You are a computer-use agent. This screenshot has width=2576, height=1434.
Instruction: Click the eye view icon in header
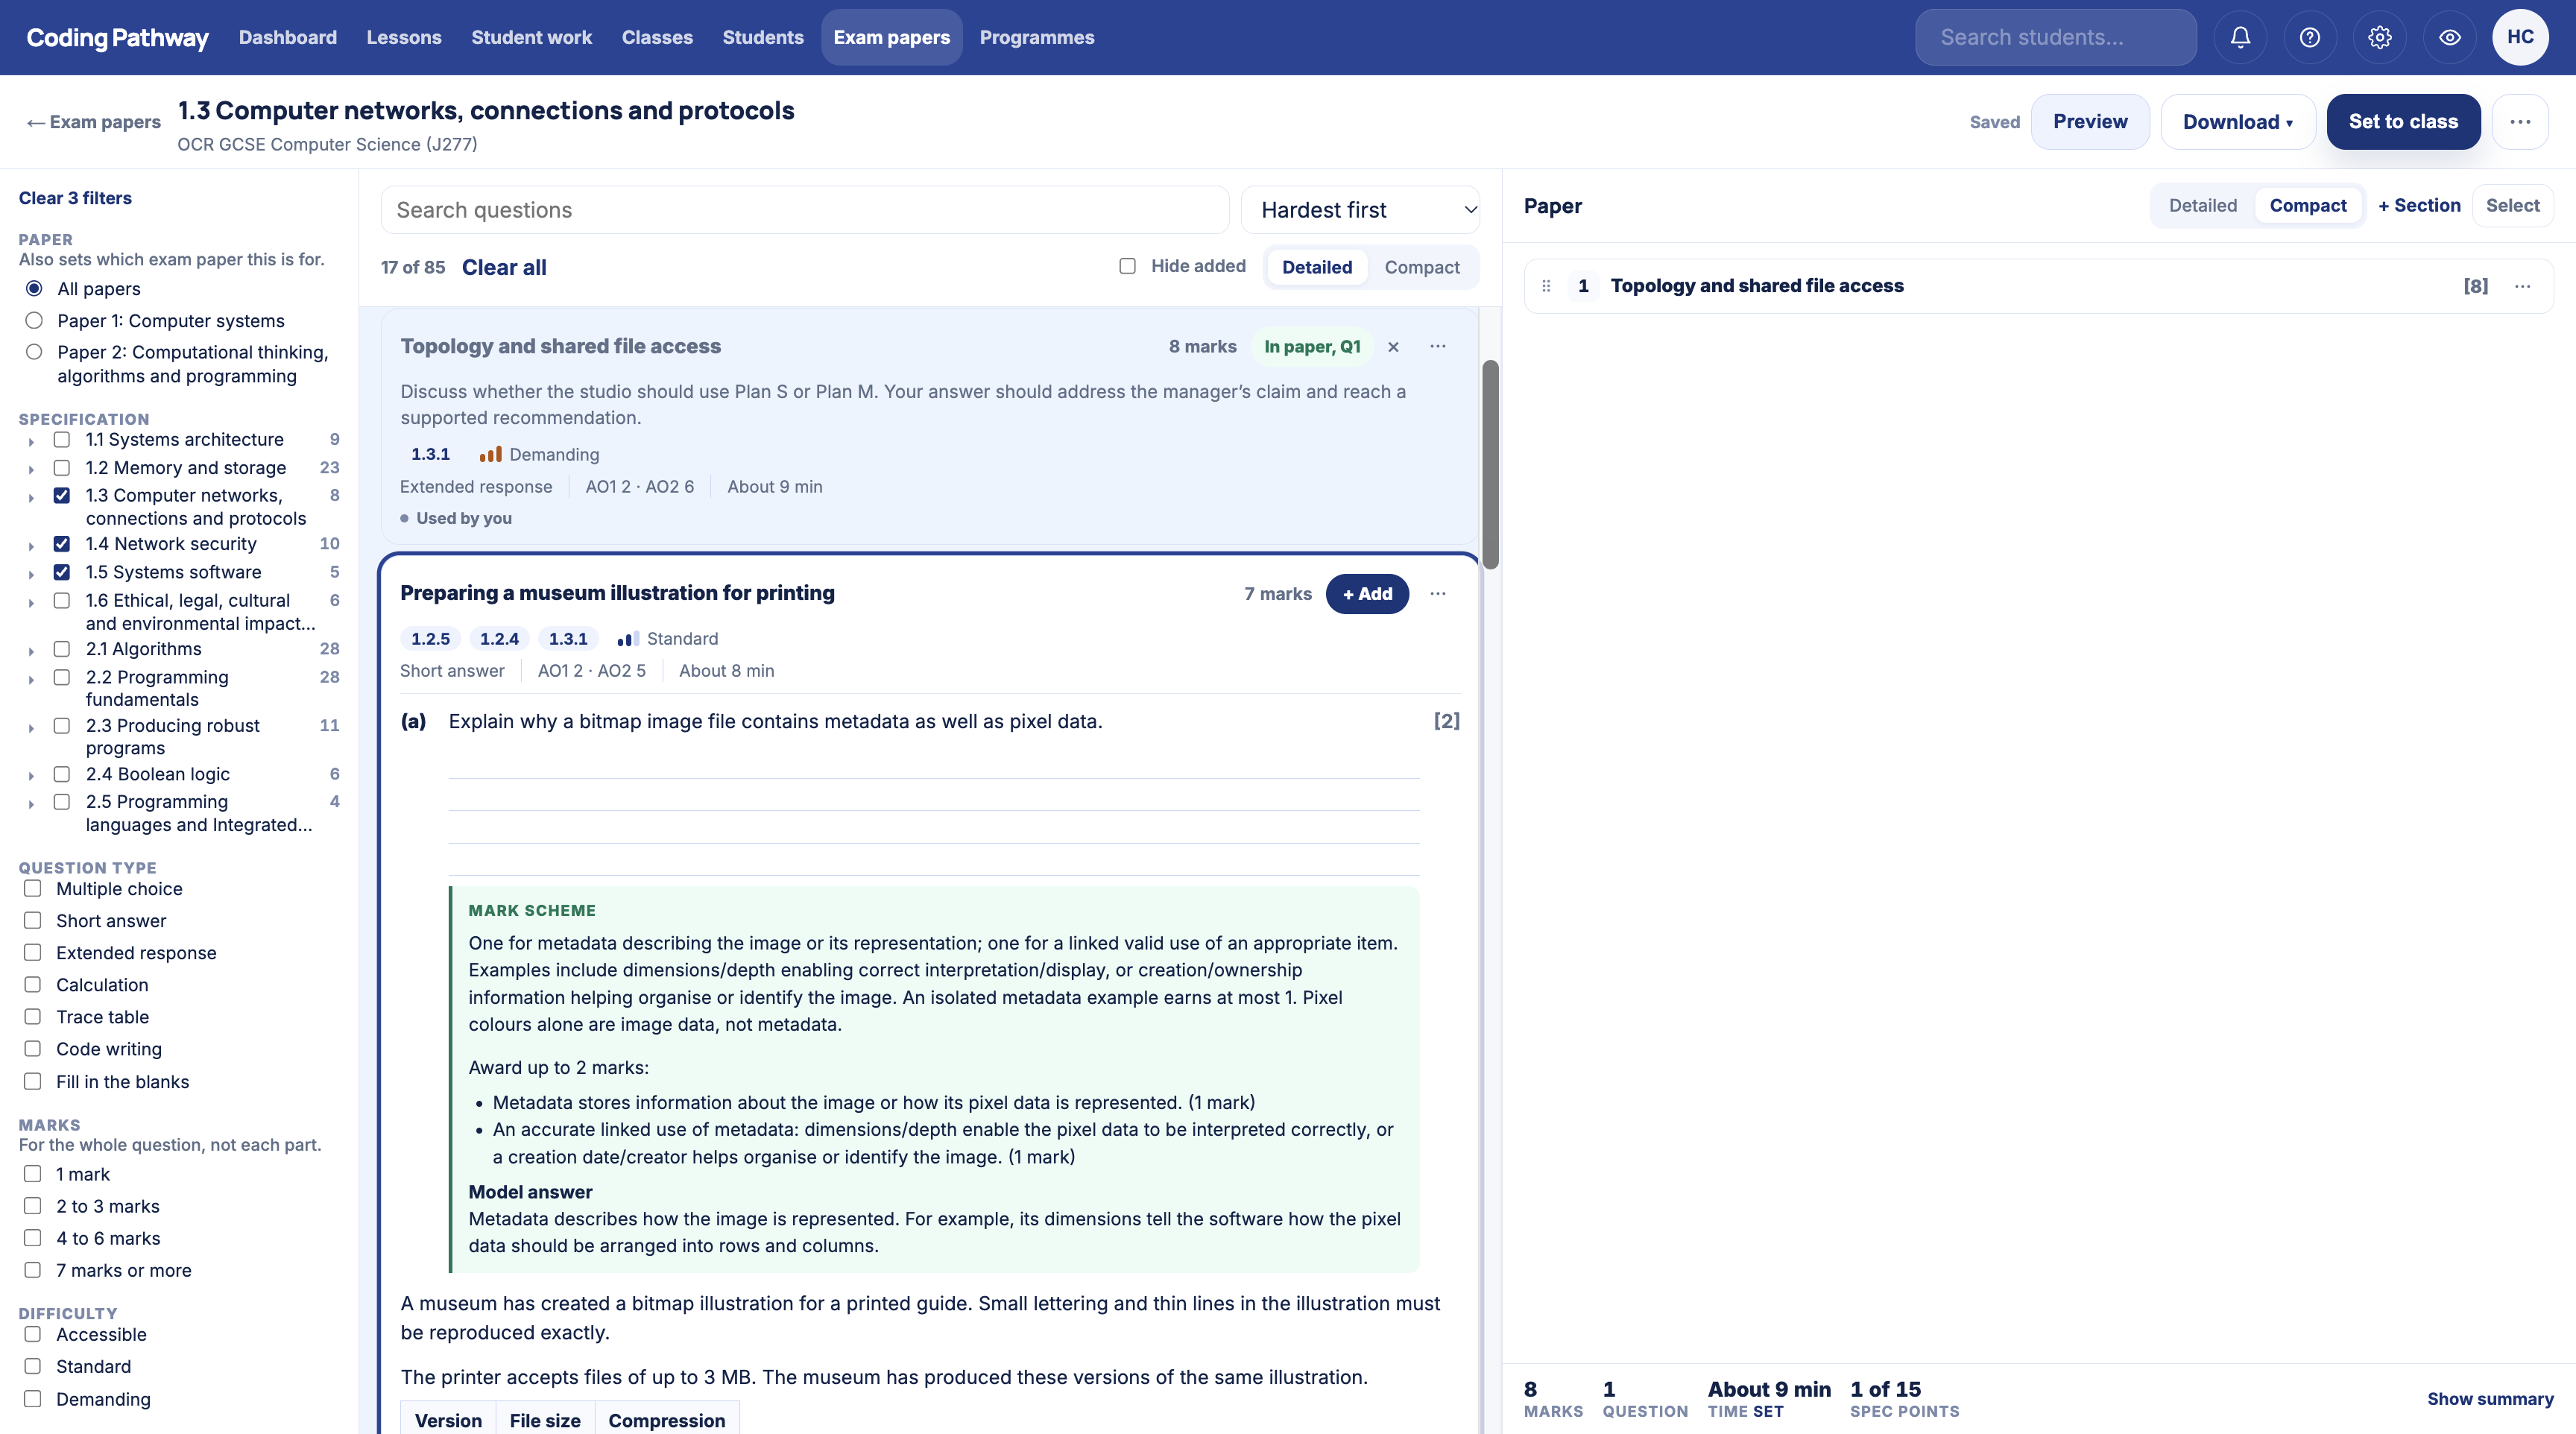click(x=2450, y=37)
